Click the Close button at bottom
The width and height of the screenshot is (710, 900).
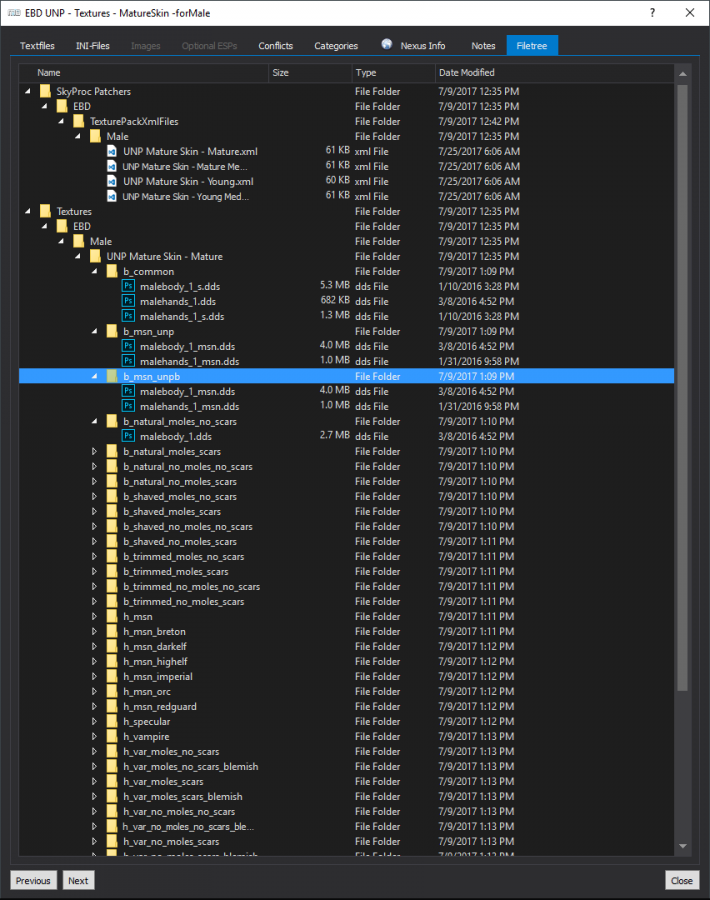682,880
